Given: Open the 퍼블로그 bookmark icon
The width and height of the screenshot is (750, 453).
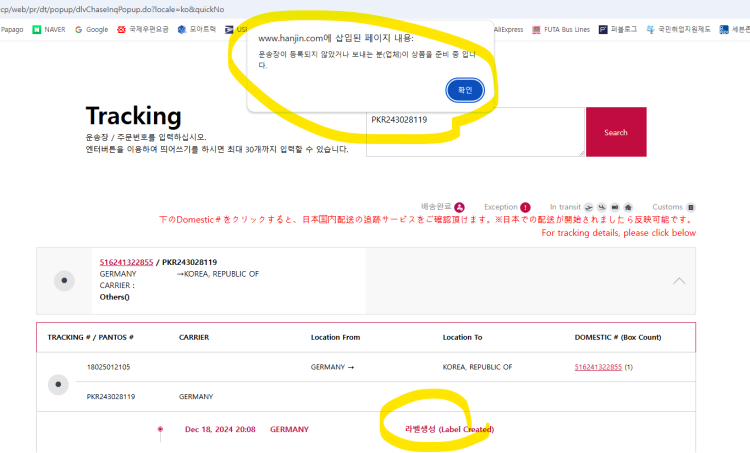Looking at the screenshot, I should click(603, 30).
